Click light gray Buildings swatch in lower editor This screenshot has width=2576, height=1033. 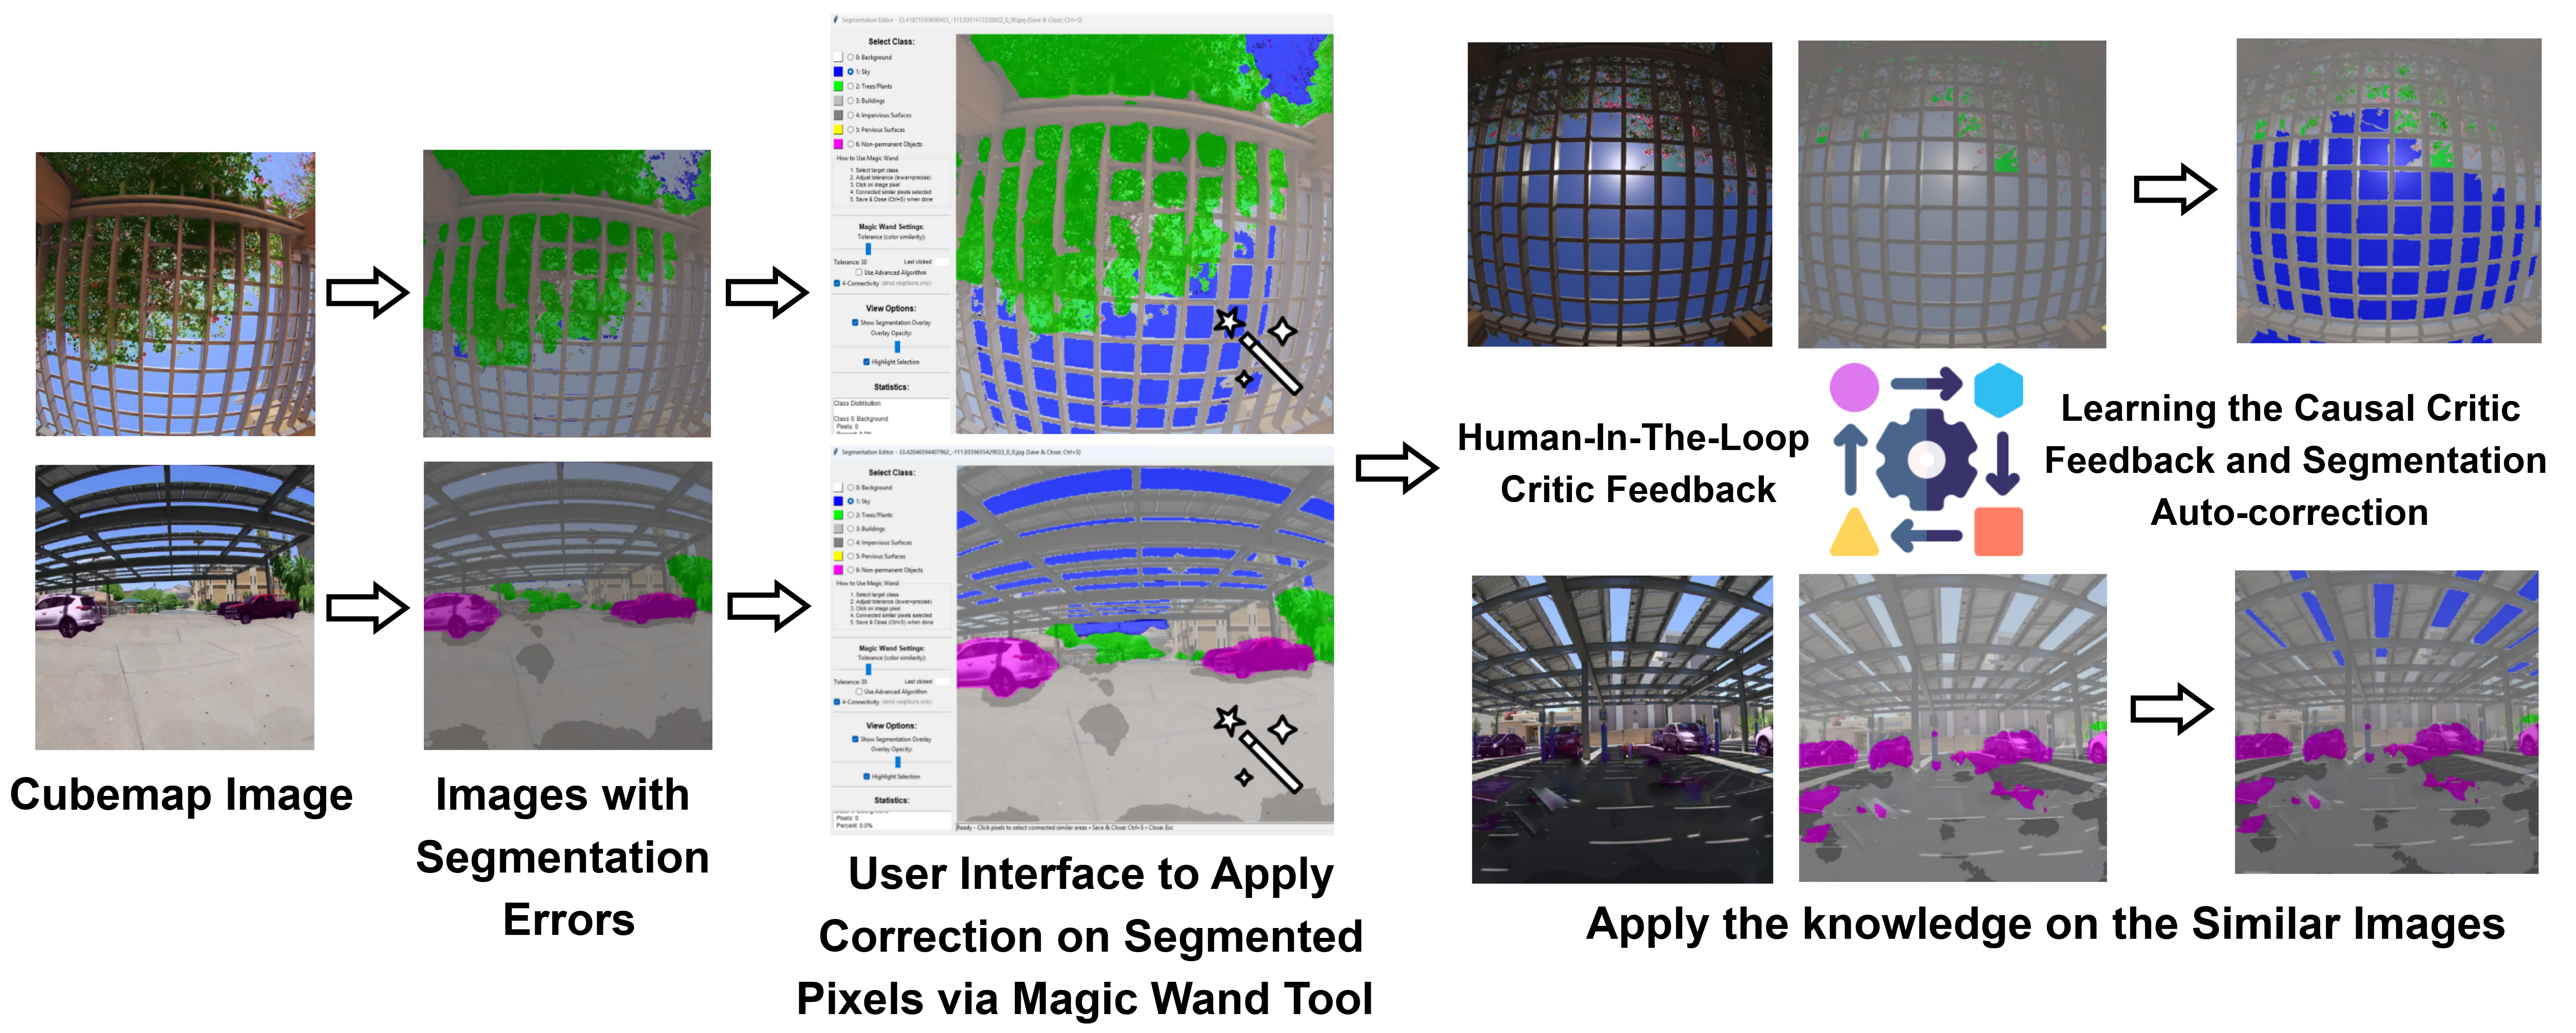click(x=838, y=529)
